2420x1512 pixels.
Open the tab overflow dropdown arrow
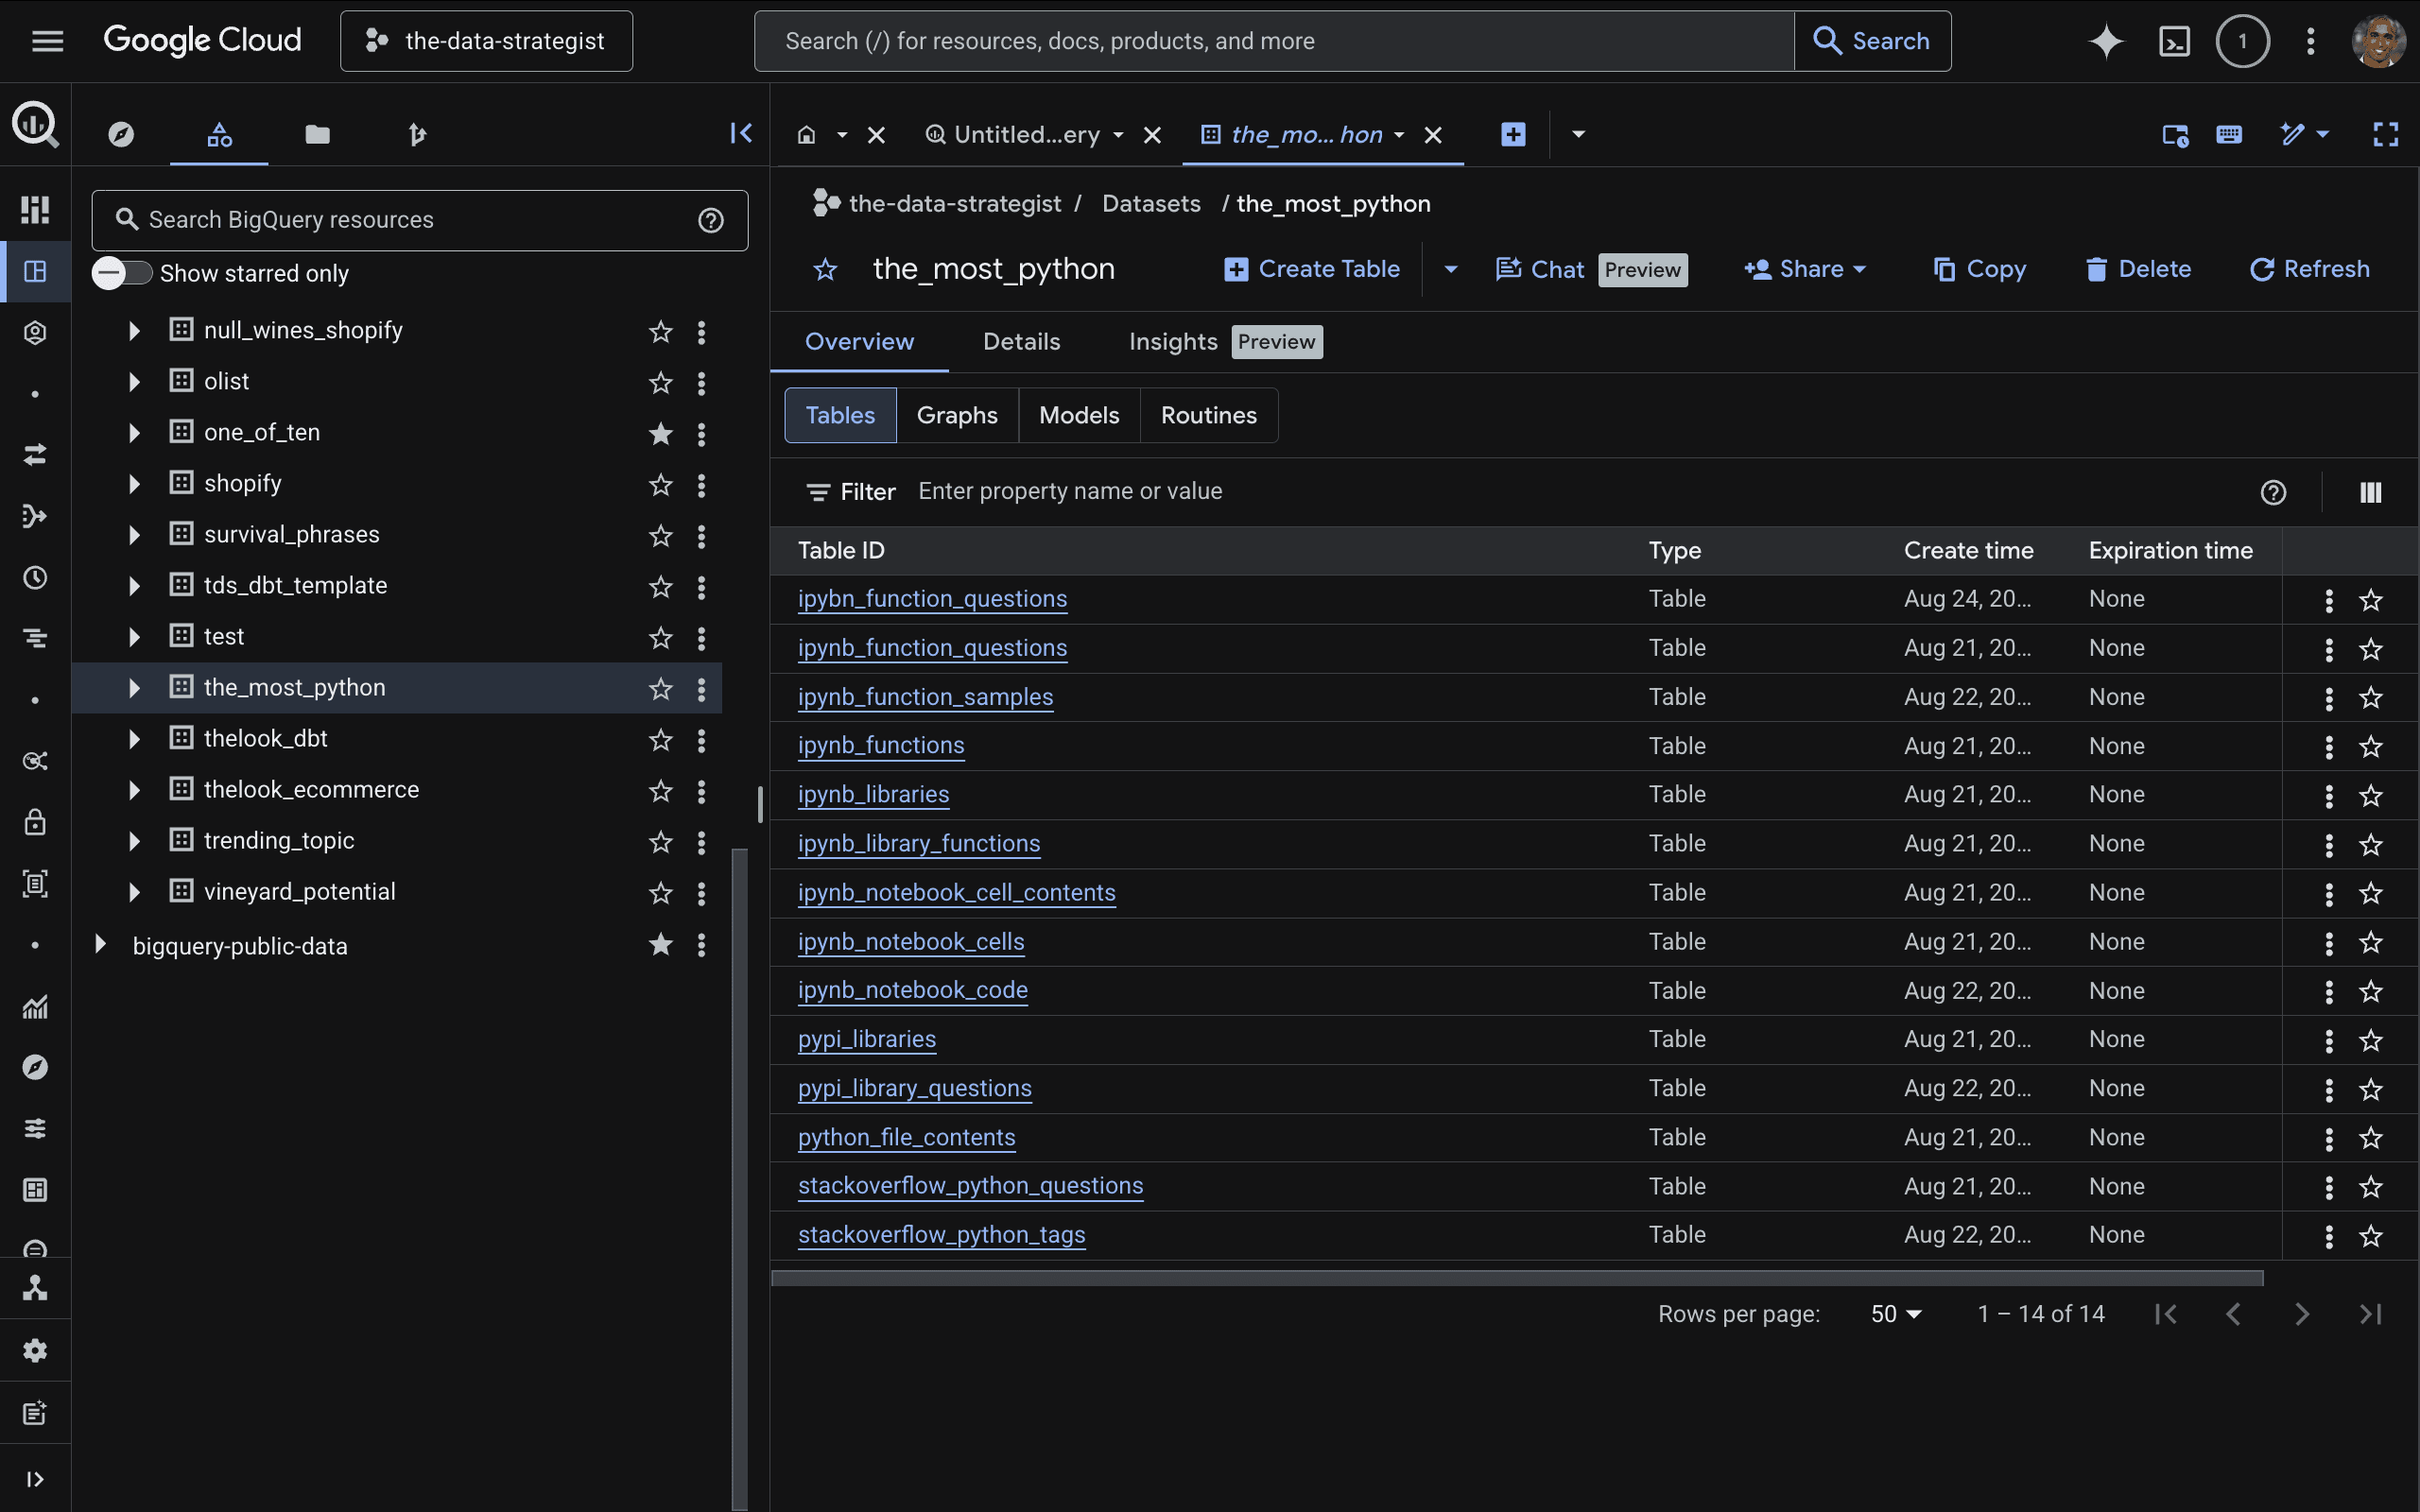tap(1578, 134)
